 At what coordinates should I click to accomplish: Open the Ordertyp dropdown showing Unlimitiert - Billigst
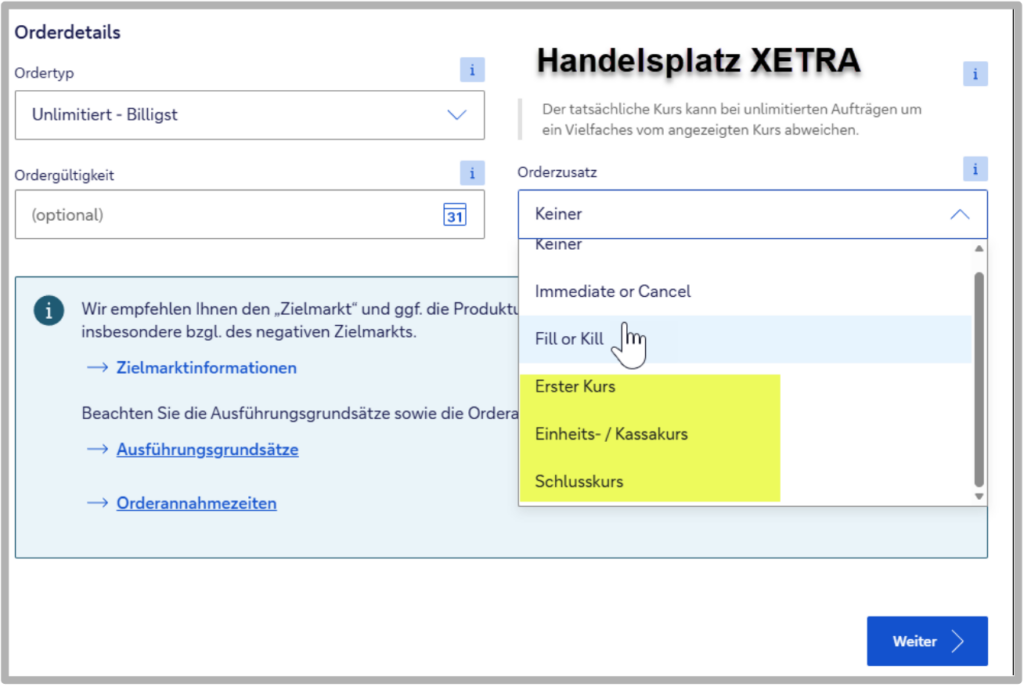(x=249, y=115)
